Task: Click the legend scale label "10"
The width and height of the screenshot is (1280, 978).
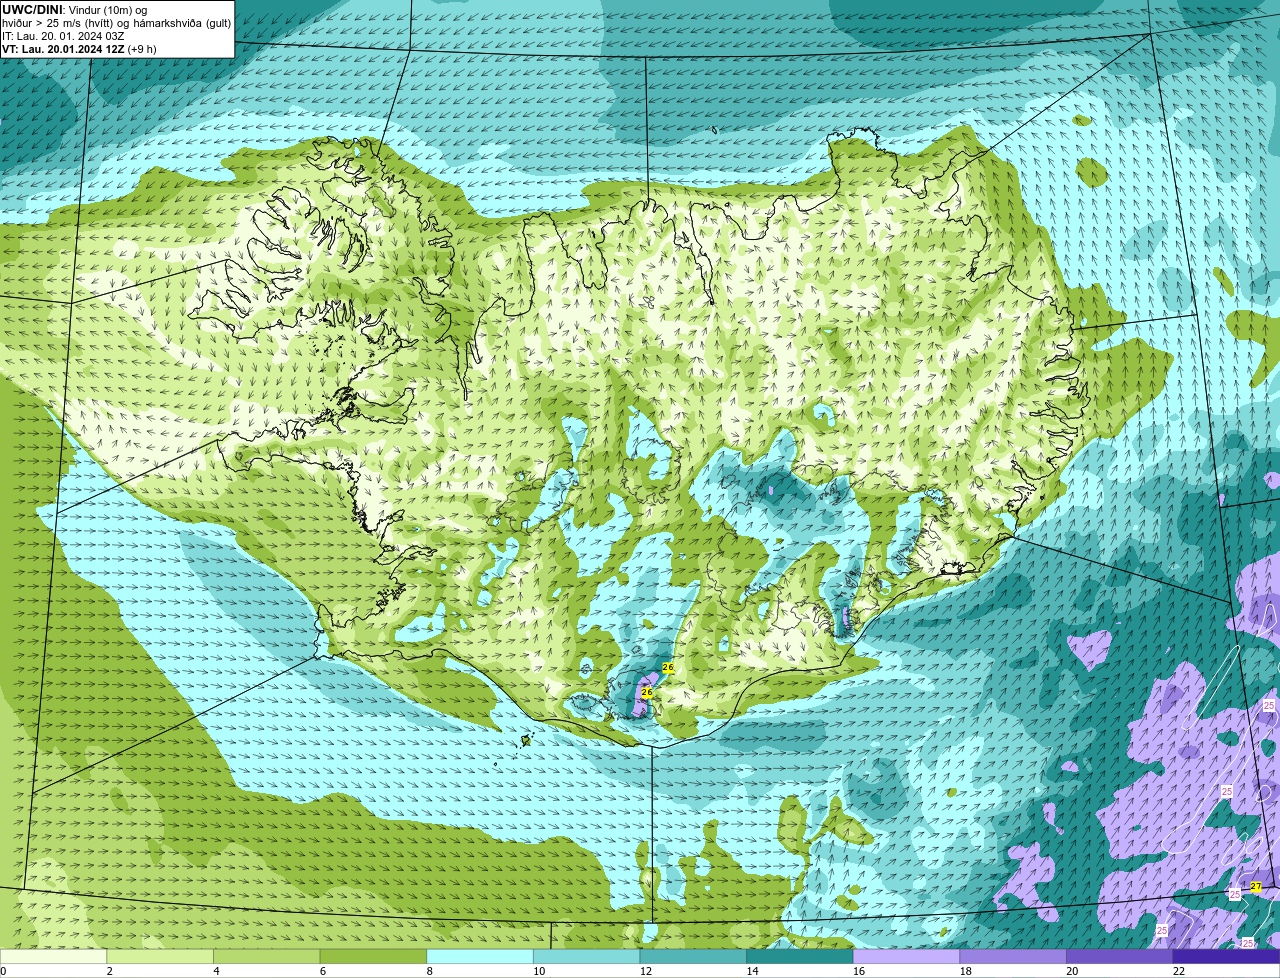Action: pos(539,971)
